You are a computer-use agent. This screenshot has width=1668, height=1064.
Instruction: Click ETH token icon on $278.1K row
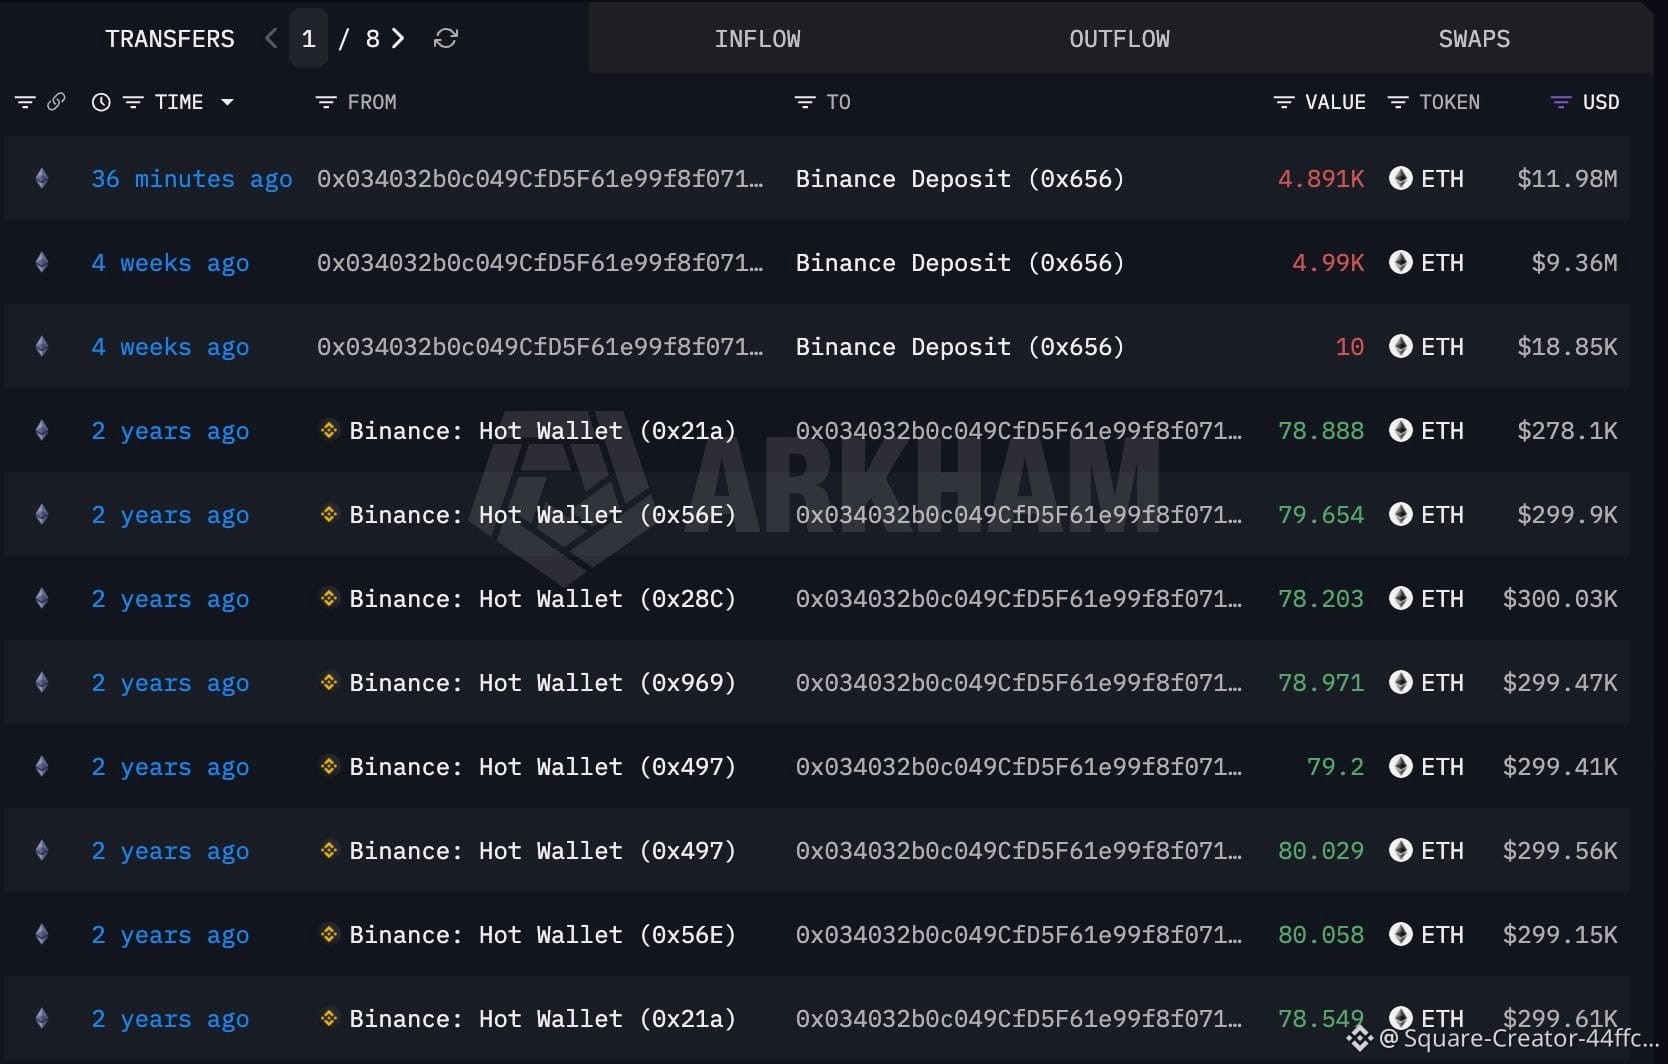click(x=1401, y=430)
